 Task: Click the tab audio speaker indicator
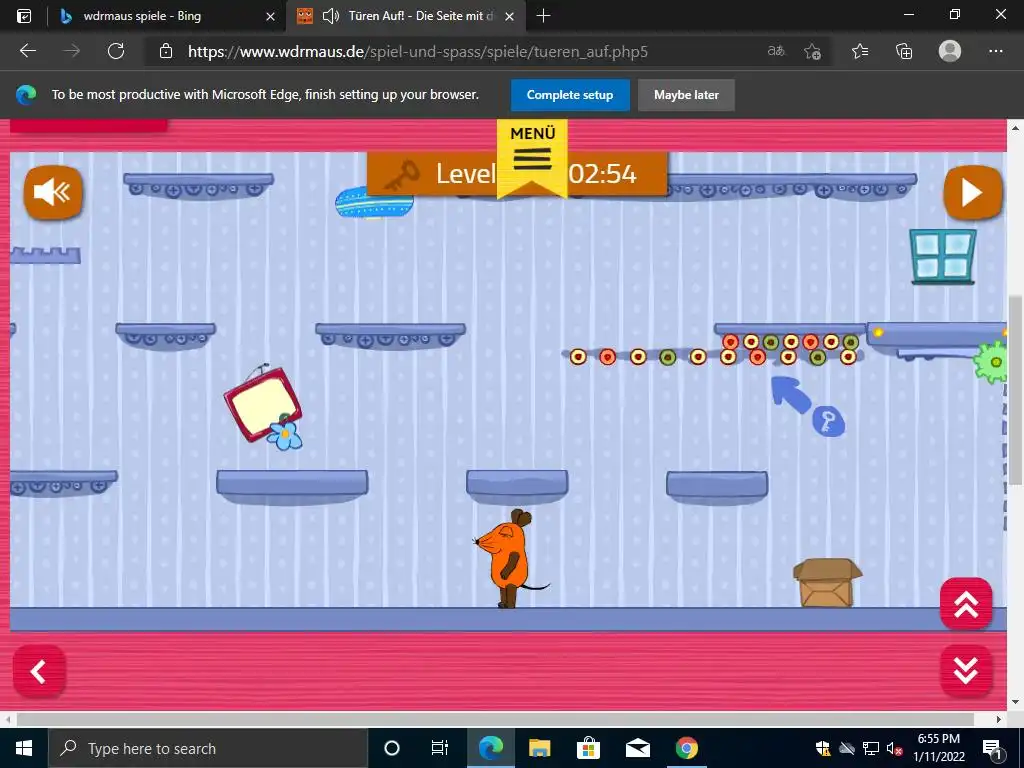[331, 16]
